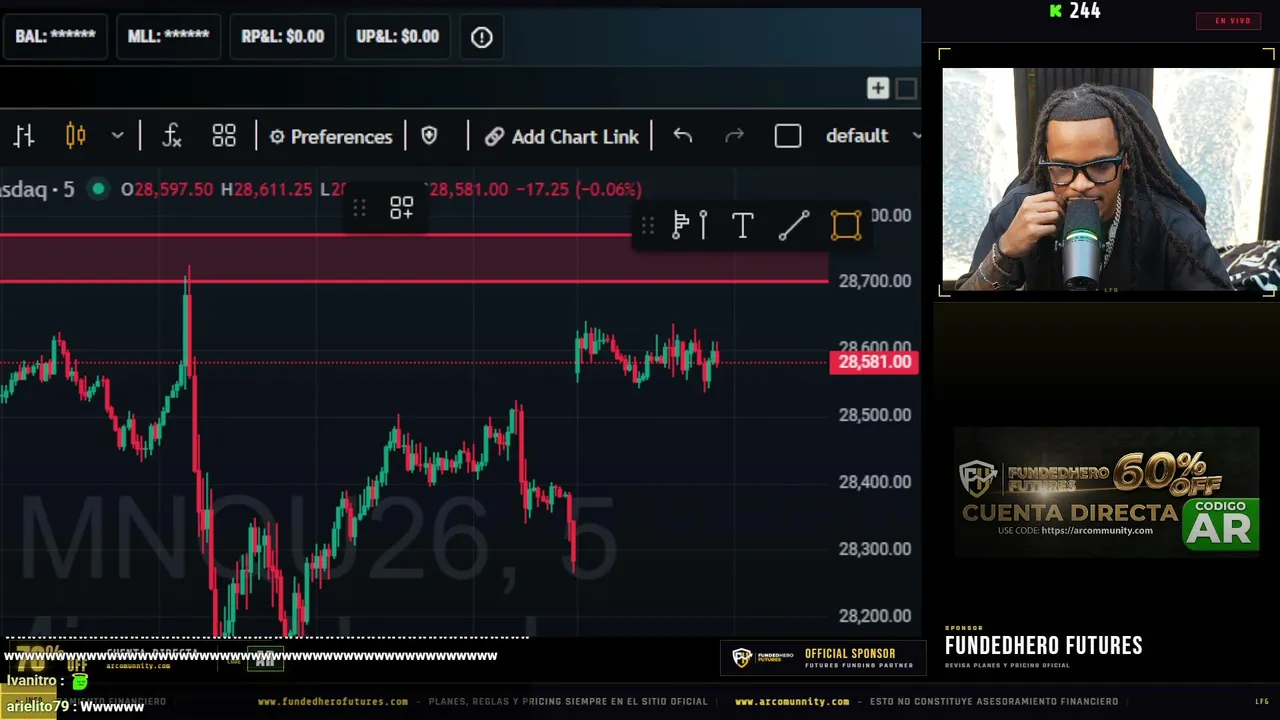1280x720 pixels.
Task: Click the UP&L $0.00 box
Action: click(397, 37)
